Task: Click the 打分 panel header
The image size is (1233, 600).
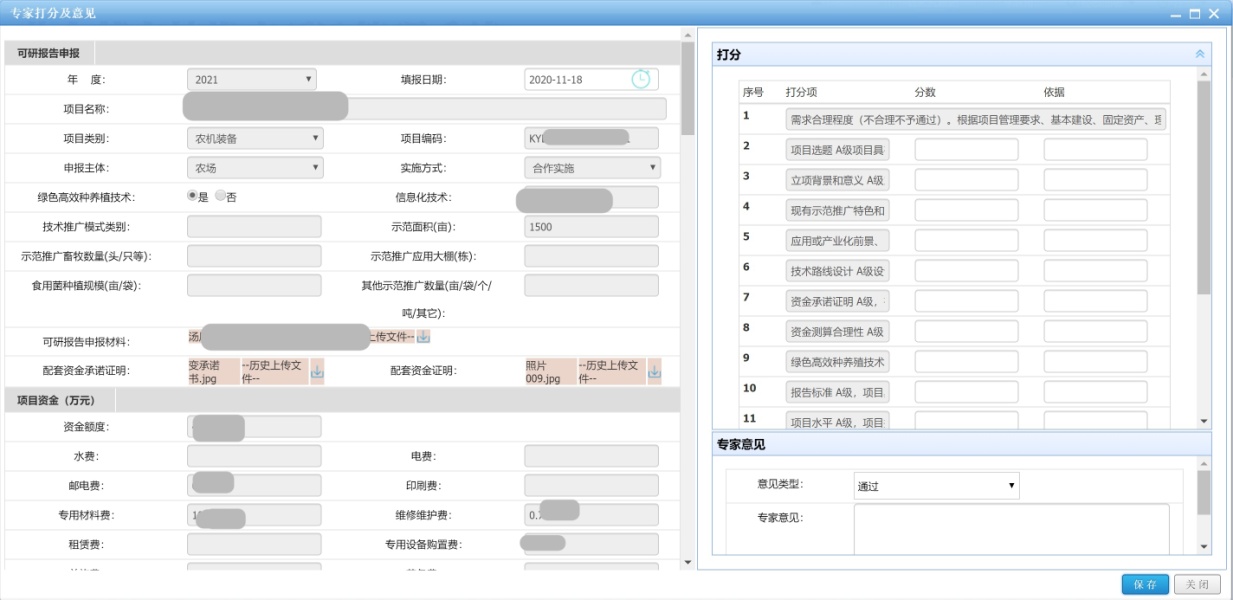Action: click(x=961, y=55)
